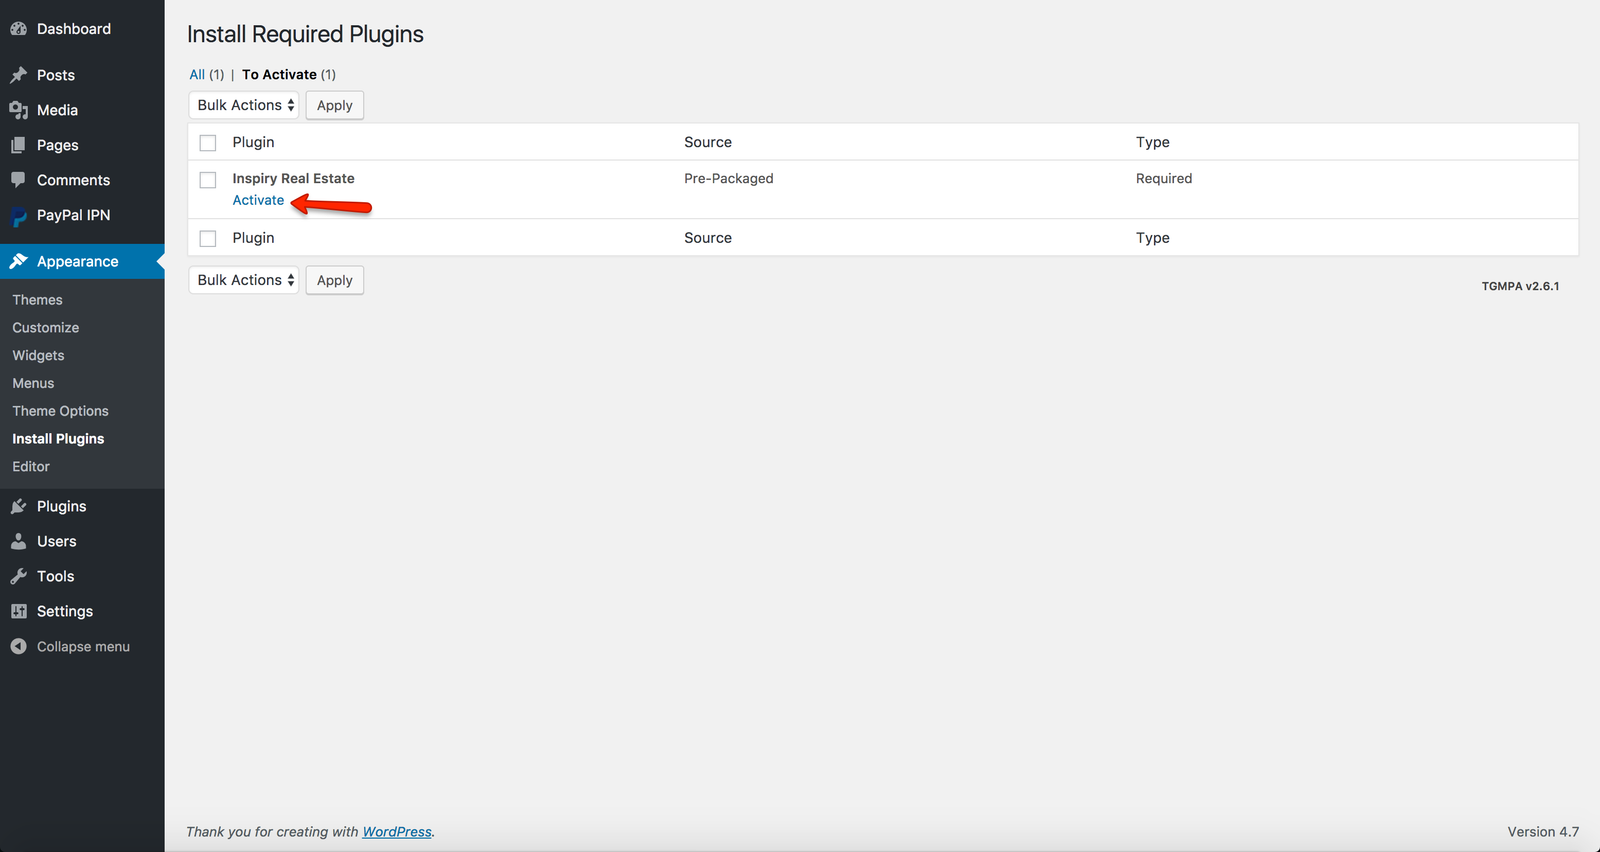Click the Plugin column header at top
Viewport: 1600px width, 852px height.
(x=253, y=142)
